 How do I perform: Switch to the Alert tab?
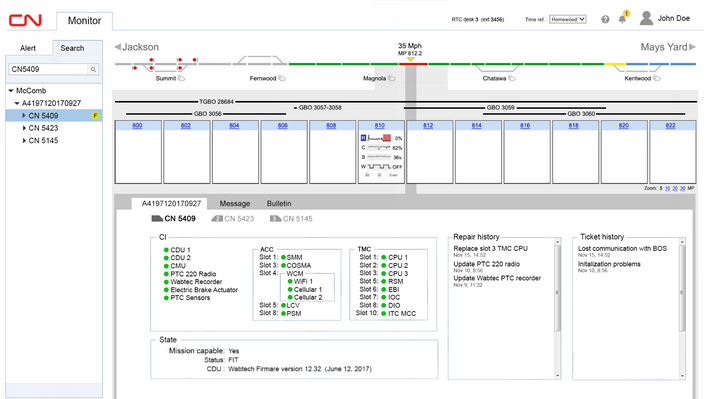[28, 48]
